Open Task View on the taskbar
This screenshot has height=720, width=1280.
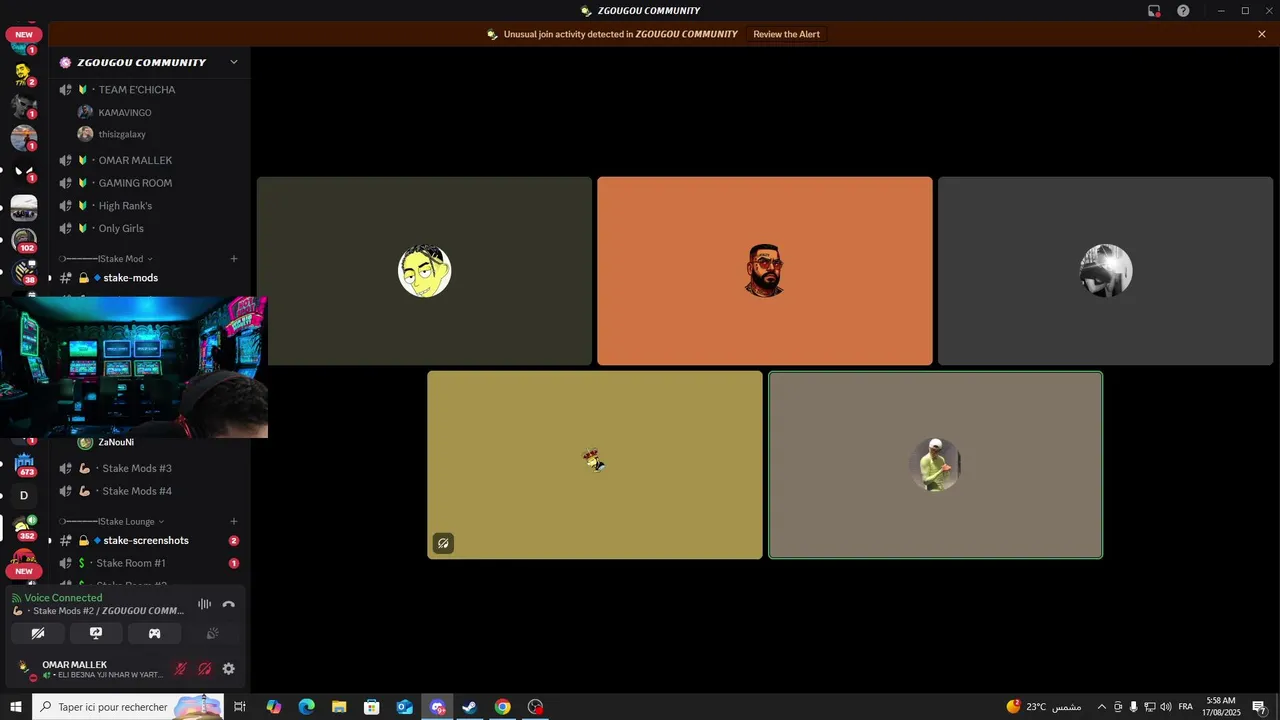pyautogui.click(x=240, y=707)
